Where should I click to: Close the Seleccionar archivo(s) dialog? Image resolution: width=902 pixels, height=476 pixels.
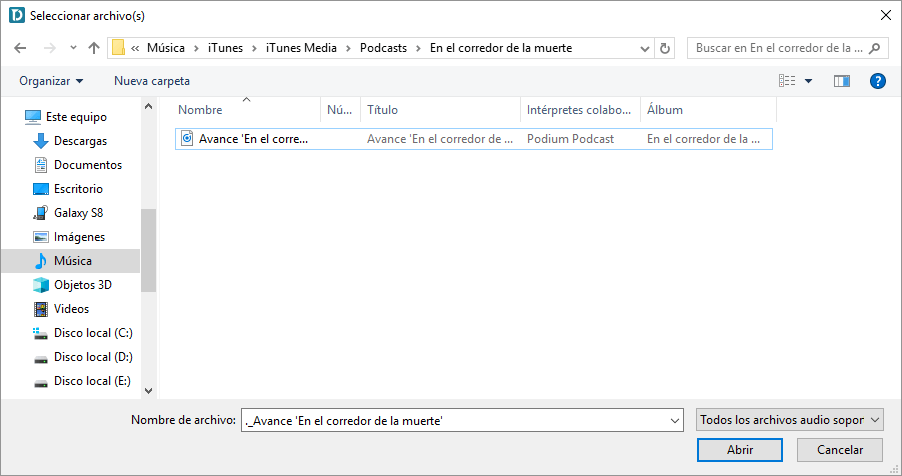886,16
